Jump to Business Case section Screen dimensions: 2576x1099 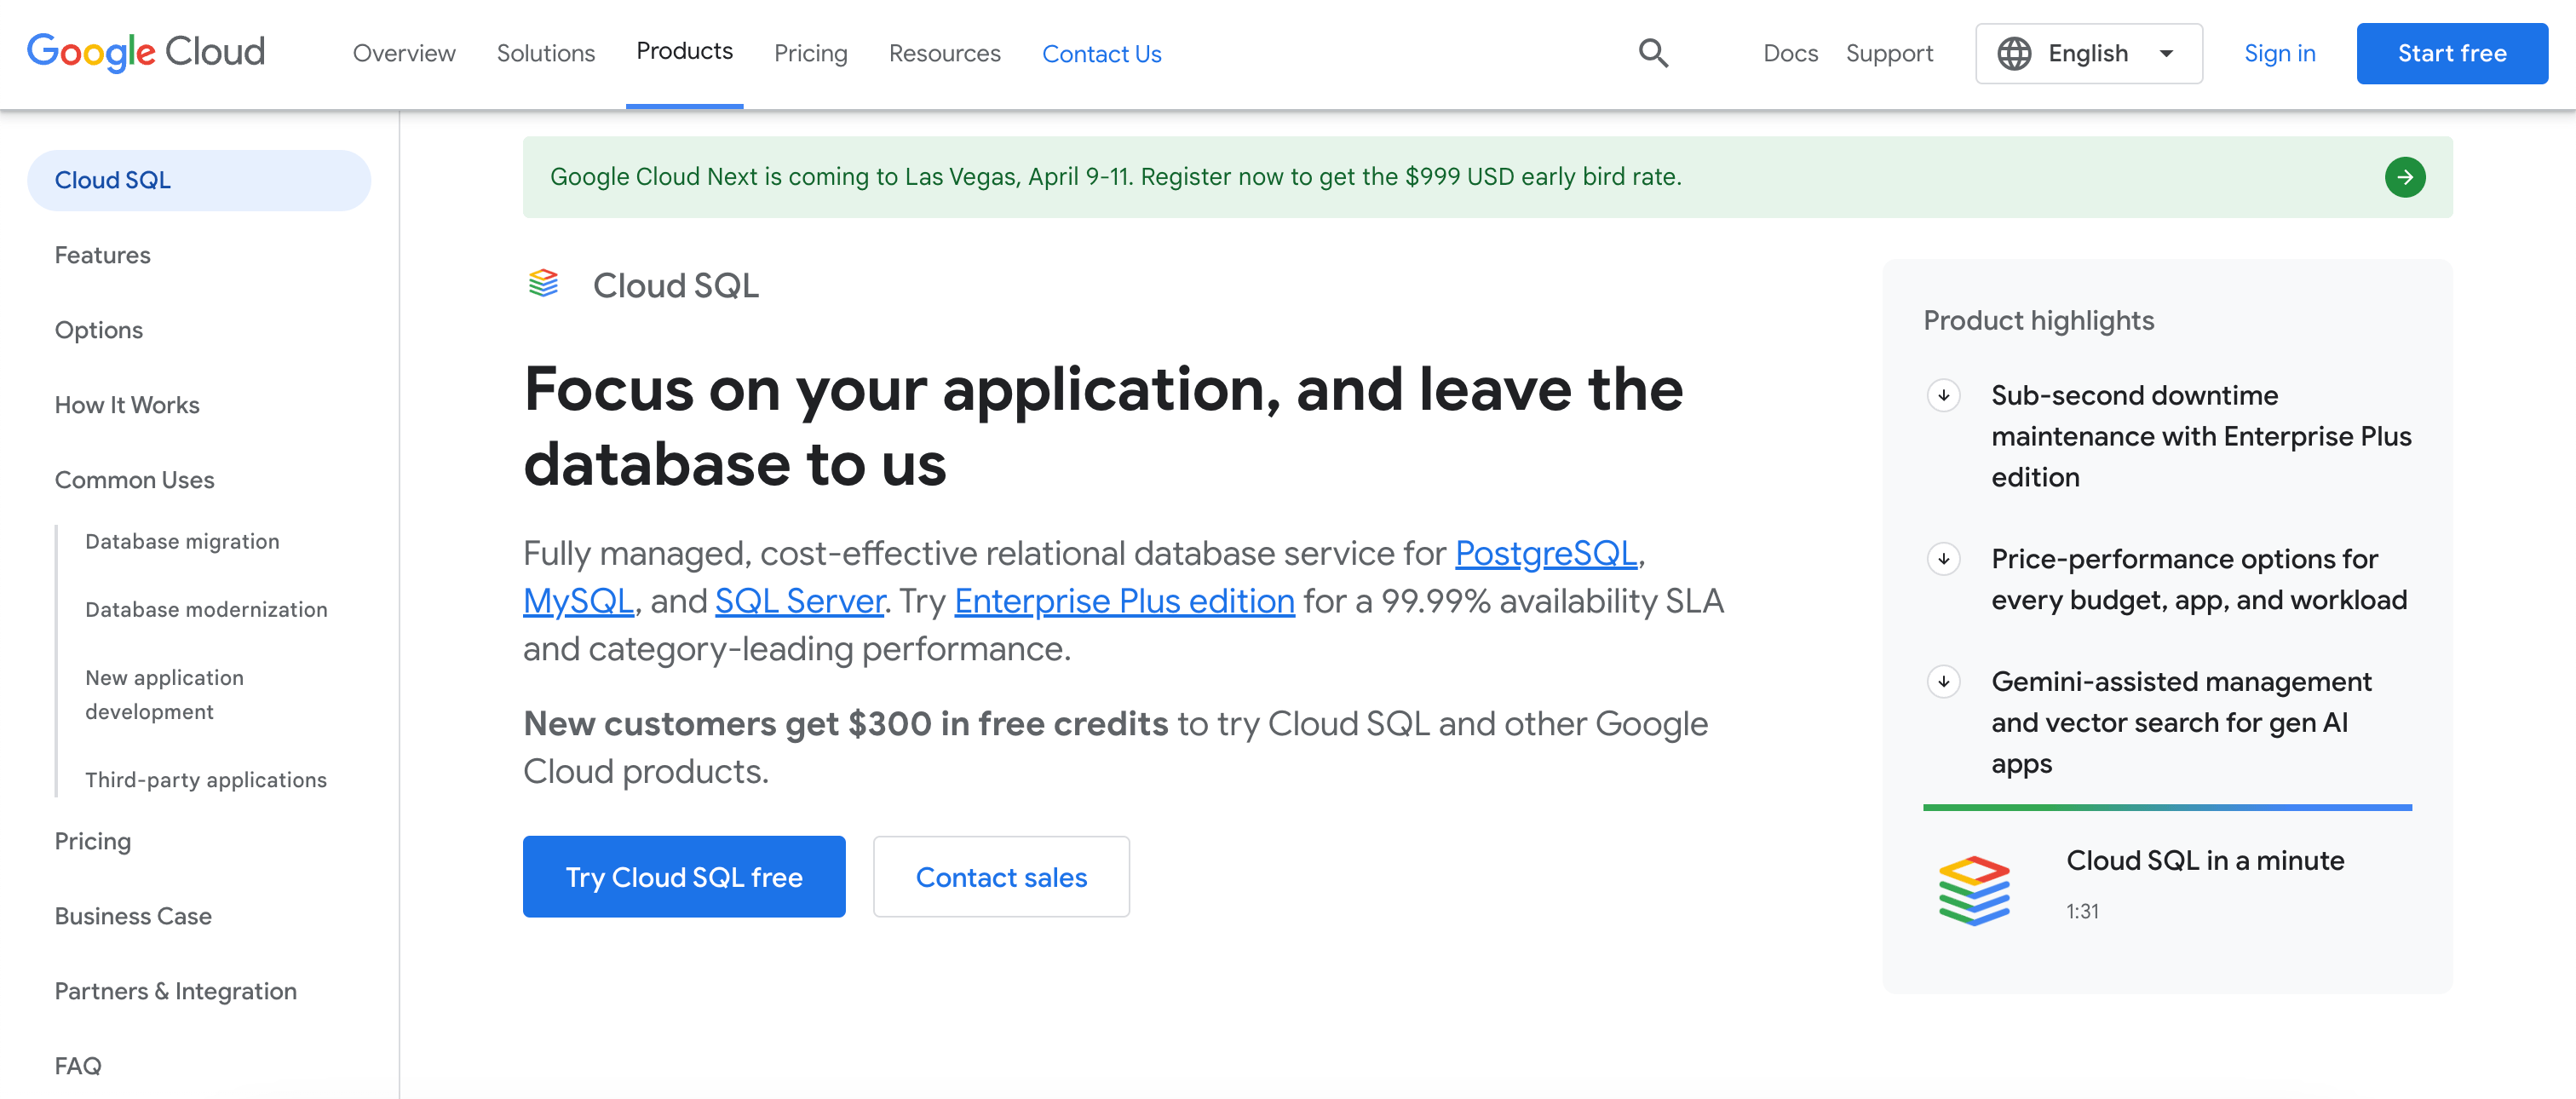point(133,916)
